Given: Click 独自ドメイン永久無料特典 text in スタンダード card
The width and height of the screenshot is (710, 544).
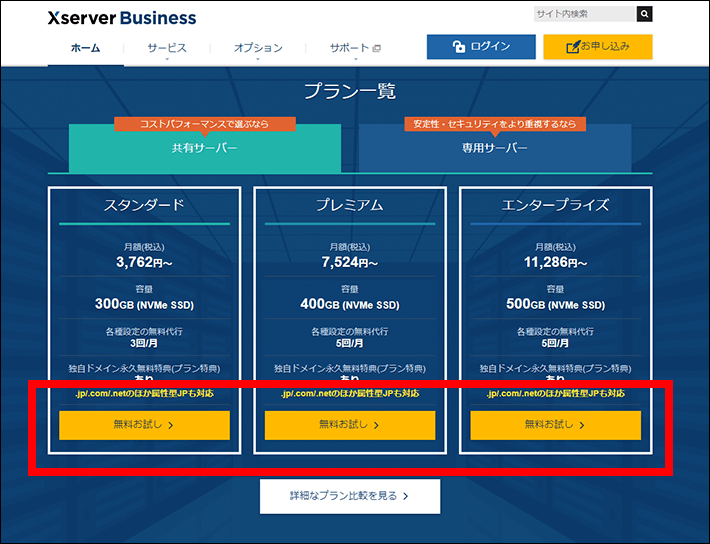Looking at the screenshot, I should point(144,369).
